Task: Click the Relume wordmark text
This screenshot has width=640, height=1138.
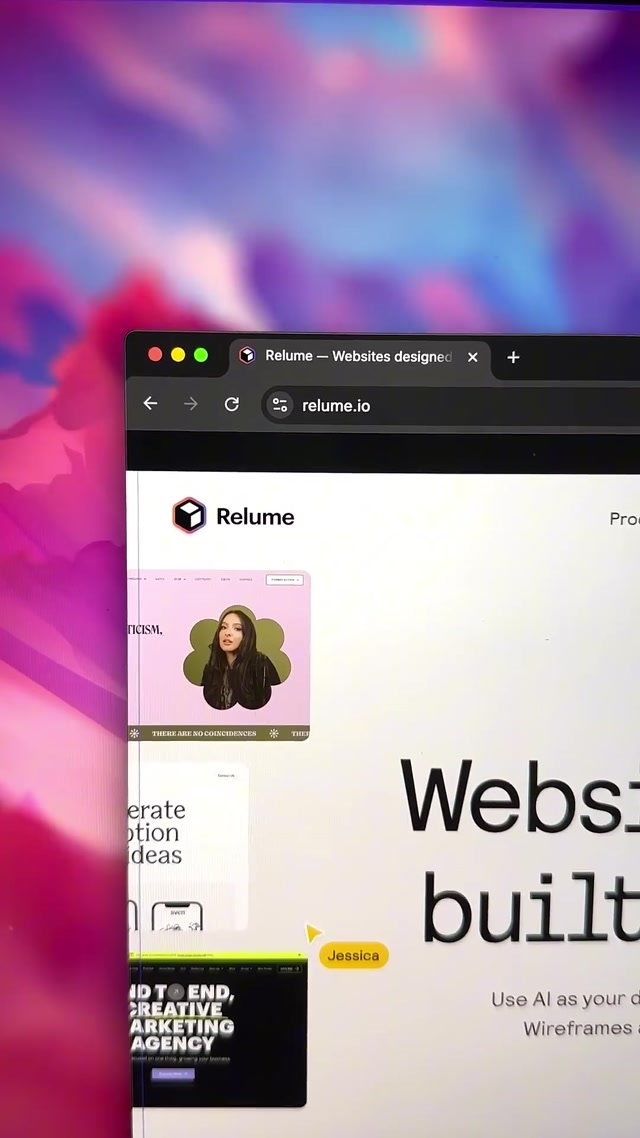Action: [255, 517]
